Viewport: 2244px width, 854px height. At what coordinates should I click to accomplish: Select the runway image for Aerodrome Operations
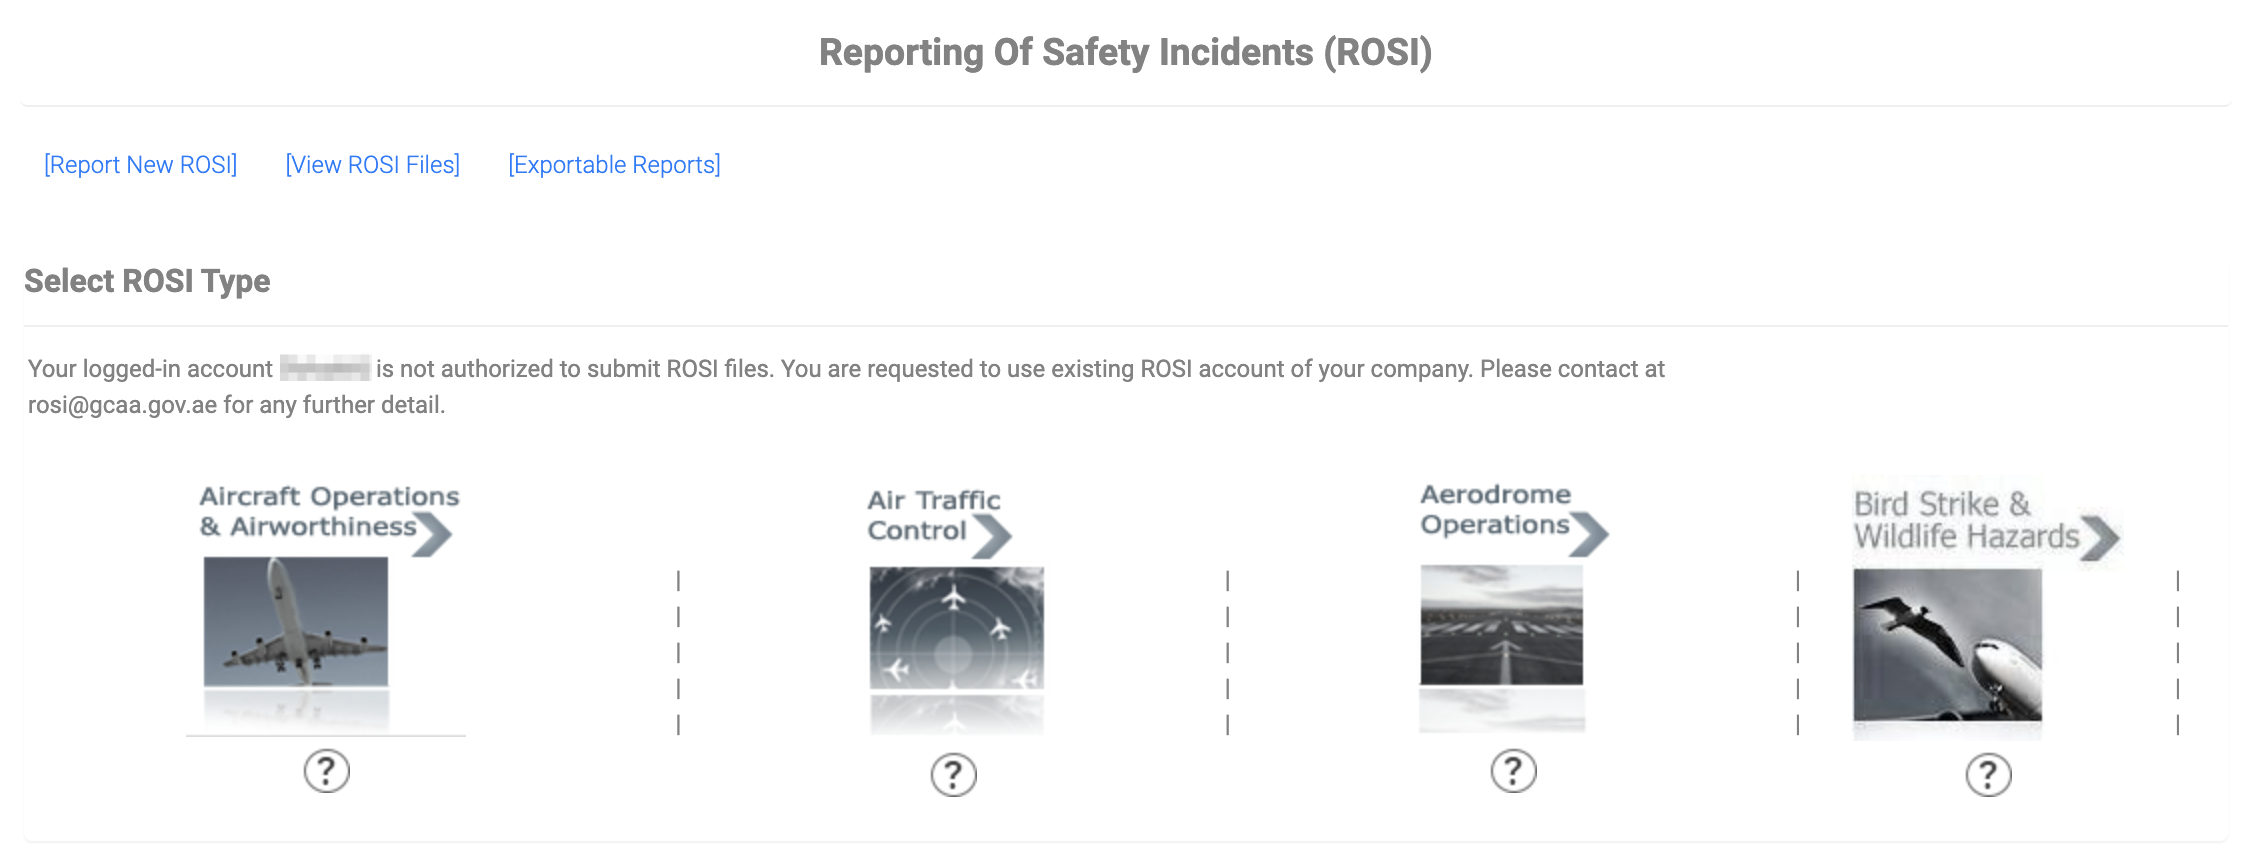click(x=1501, y=625)
